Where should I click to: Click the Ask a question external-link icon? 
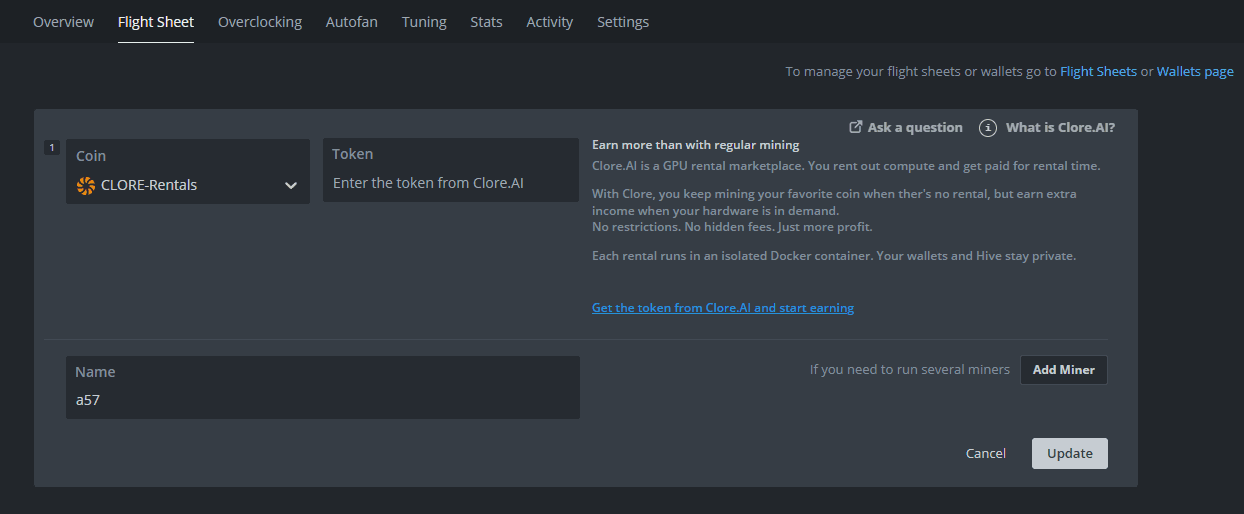coord(856,127)
